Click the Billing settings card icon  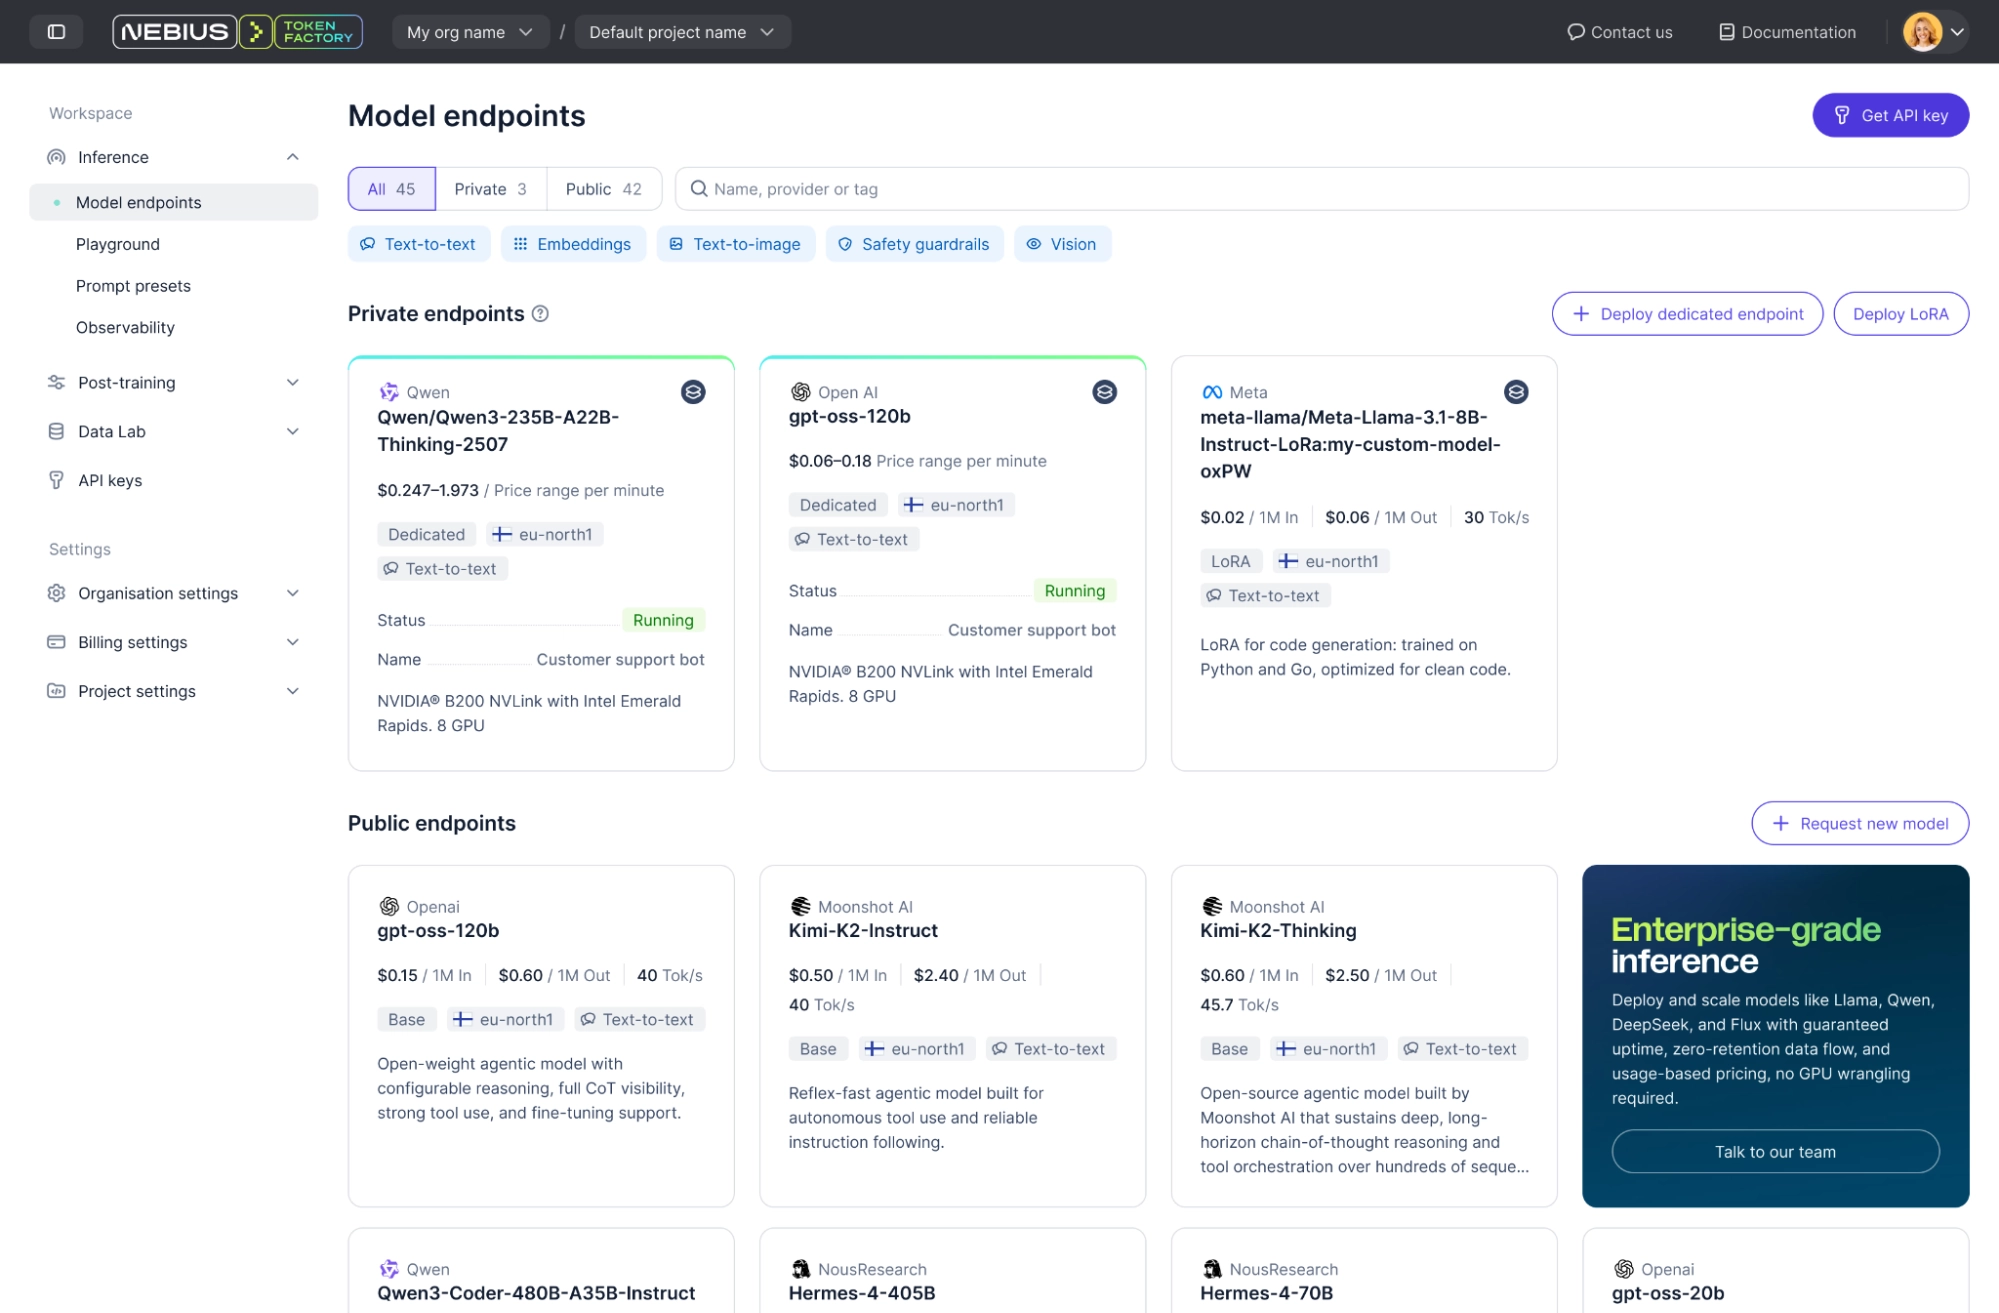[56, 642]
